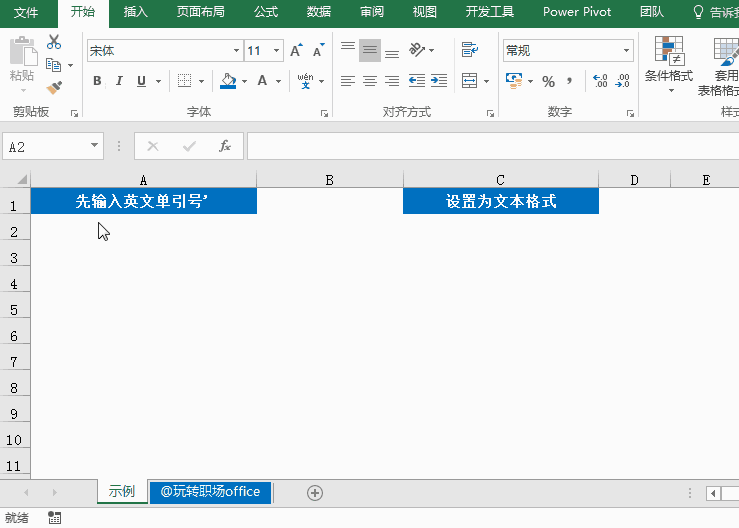Toggle italic formatting
This screenshot has width=739, height=528.
point(119,81)
